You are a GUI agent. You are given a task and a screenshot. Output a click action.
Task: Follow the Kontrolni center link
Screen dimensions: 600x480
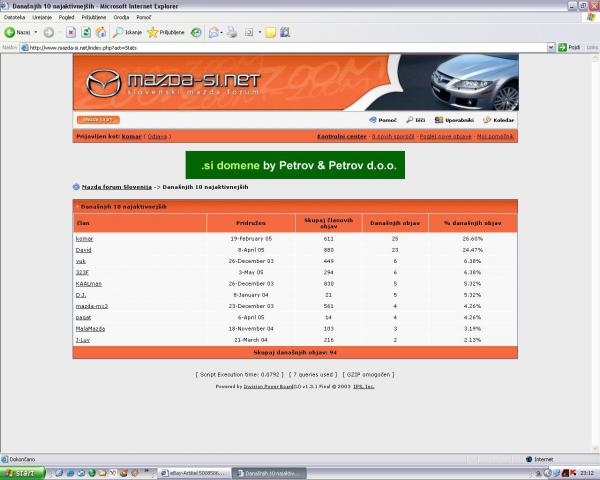coord(341,135)
